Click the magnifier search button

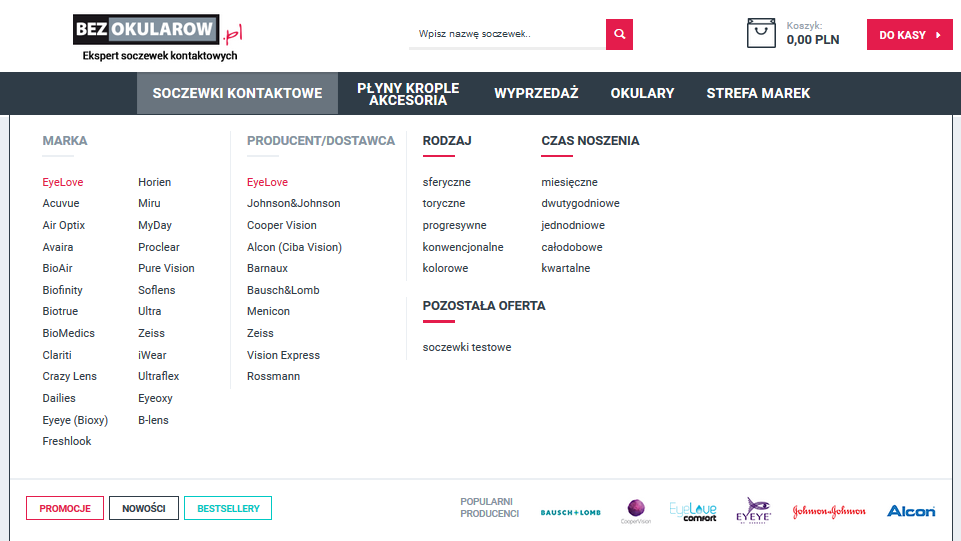pos(619,34)
